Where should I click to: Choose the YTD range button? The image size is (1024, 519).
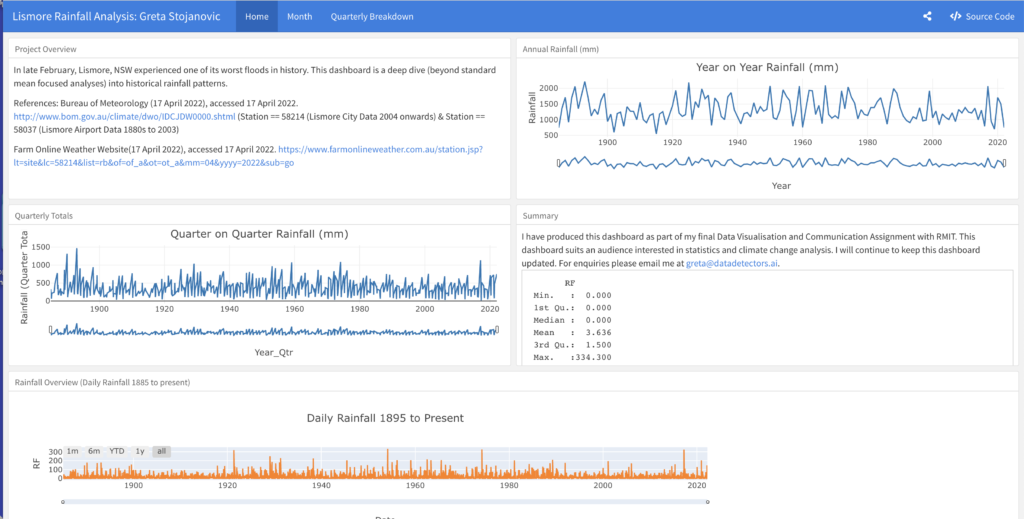click(x=117, y=451)
